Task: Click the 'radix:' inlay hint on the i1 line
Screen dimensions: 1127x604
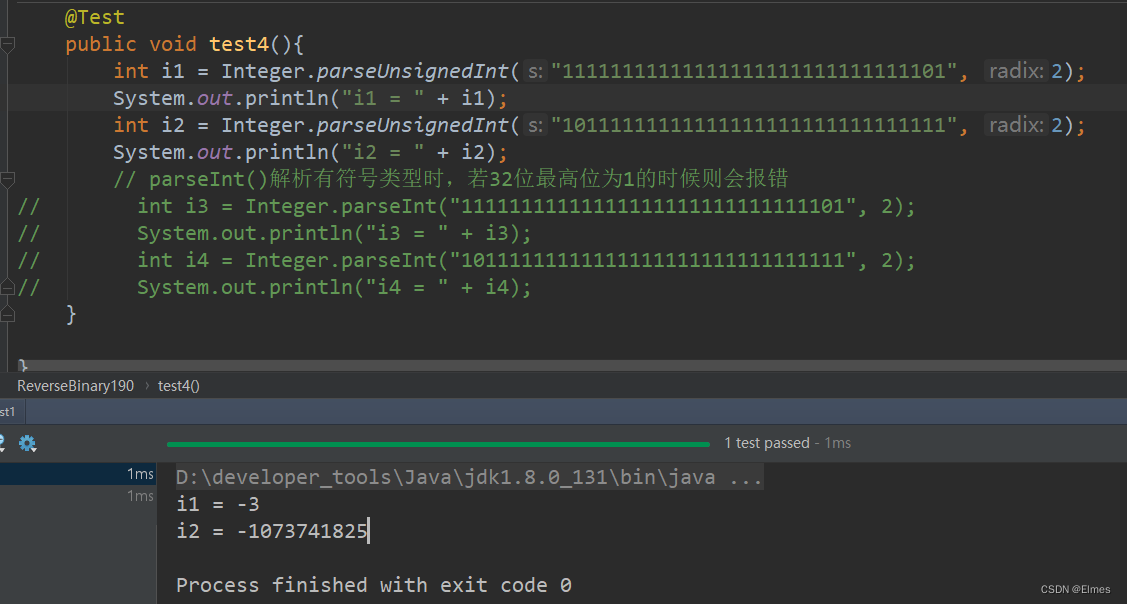Action: pos(1016,71)
